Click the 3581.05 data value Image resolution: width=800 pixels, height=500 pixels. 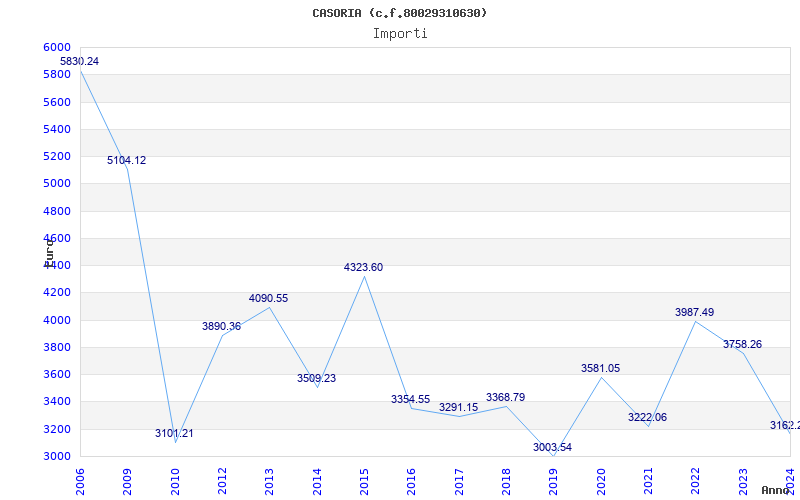click(601, 368)
